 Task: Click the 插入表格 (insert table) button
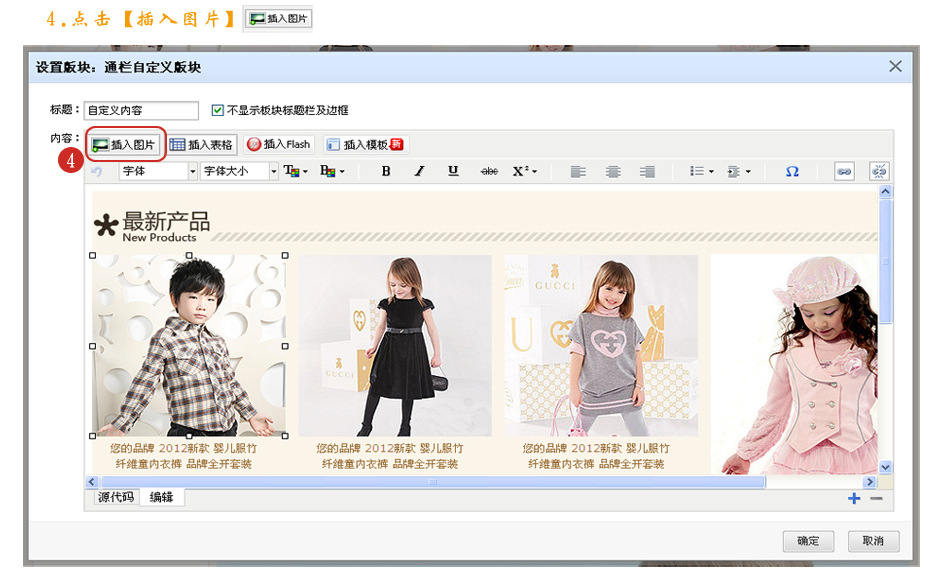[x=201, y=145]
